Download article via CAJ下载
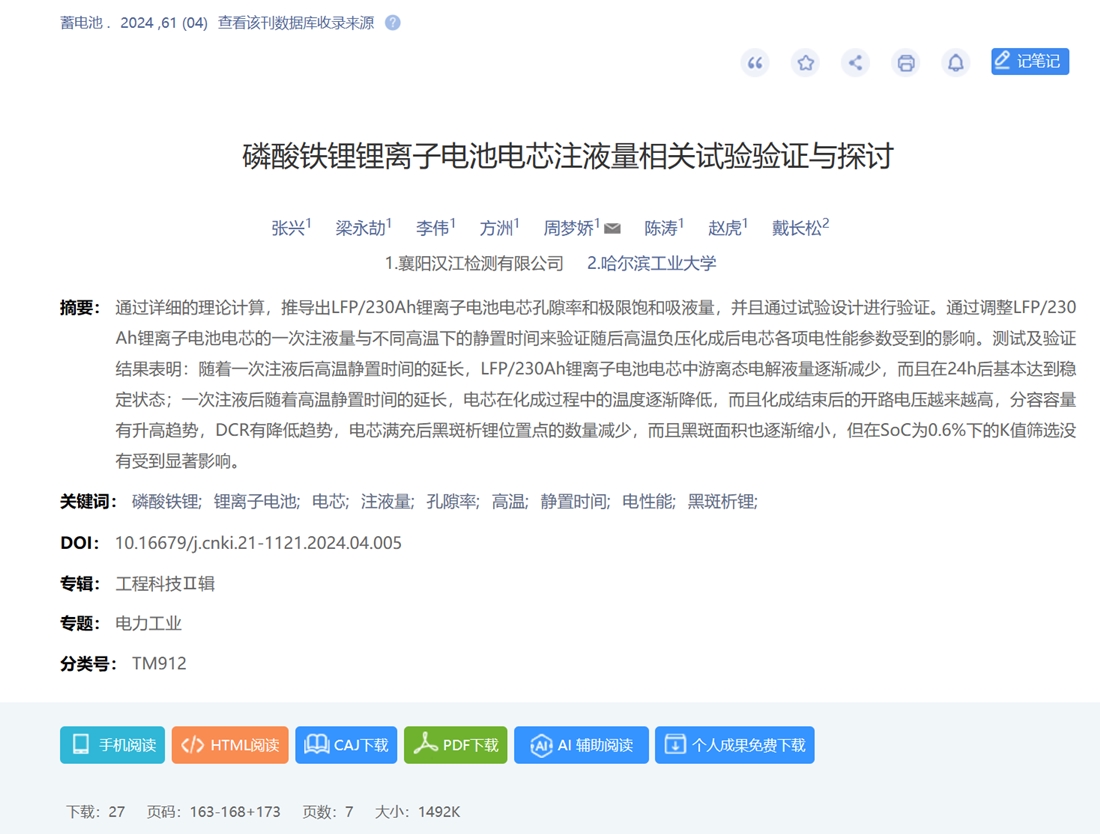The width and height of the screenshot is (1100, 834). point(346,744)
